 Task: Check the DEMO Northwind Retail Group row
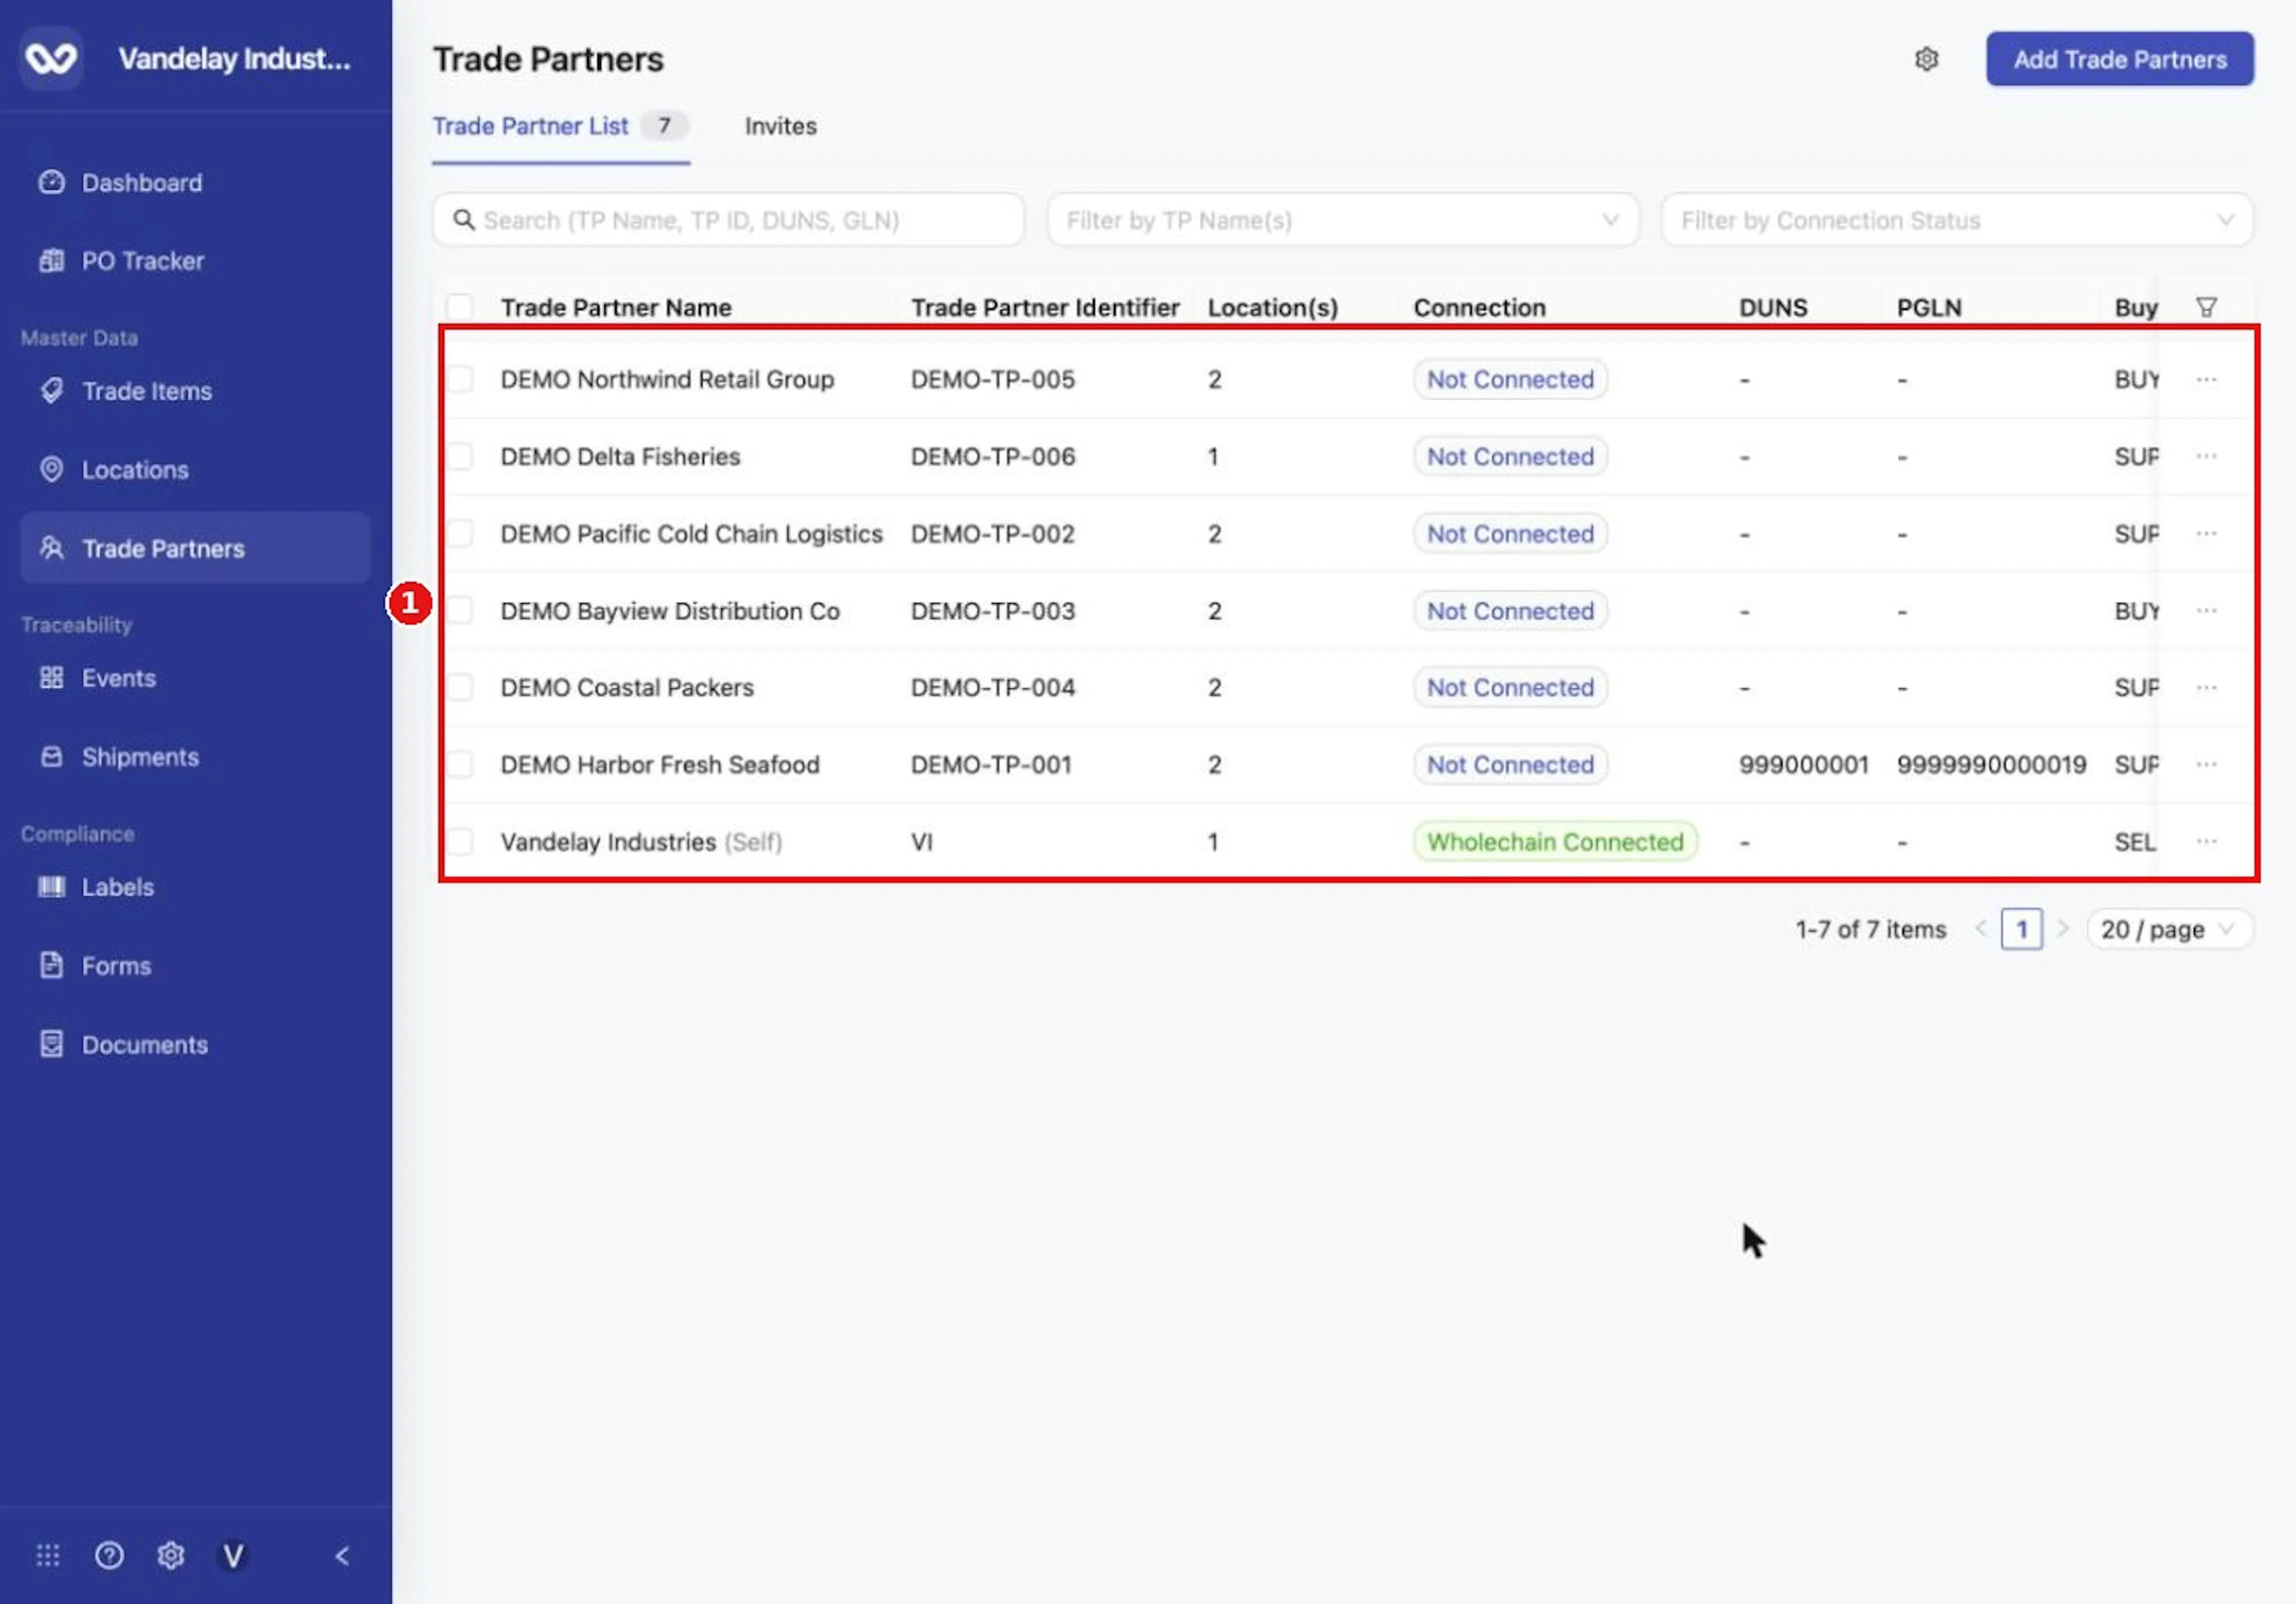coord(459,379)
